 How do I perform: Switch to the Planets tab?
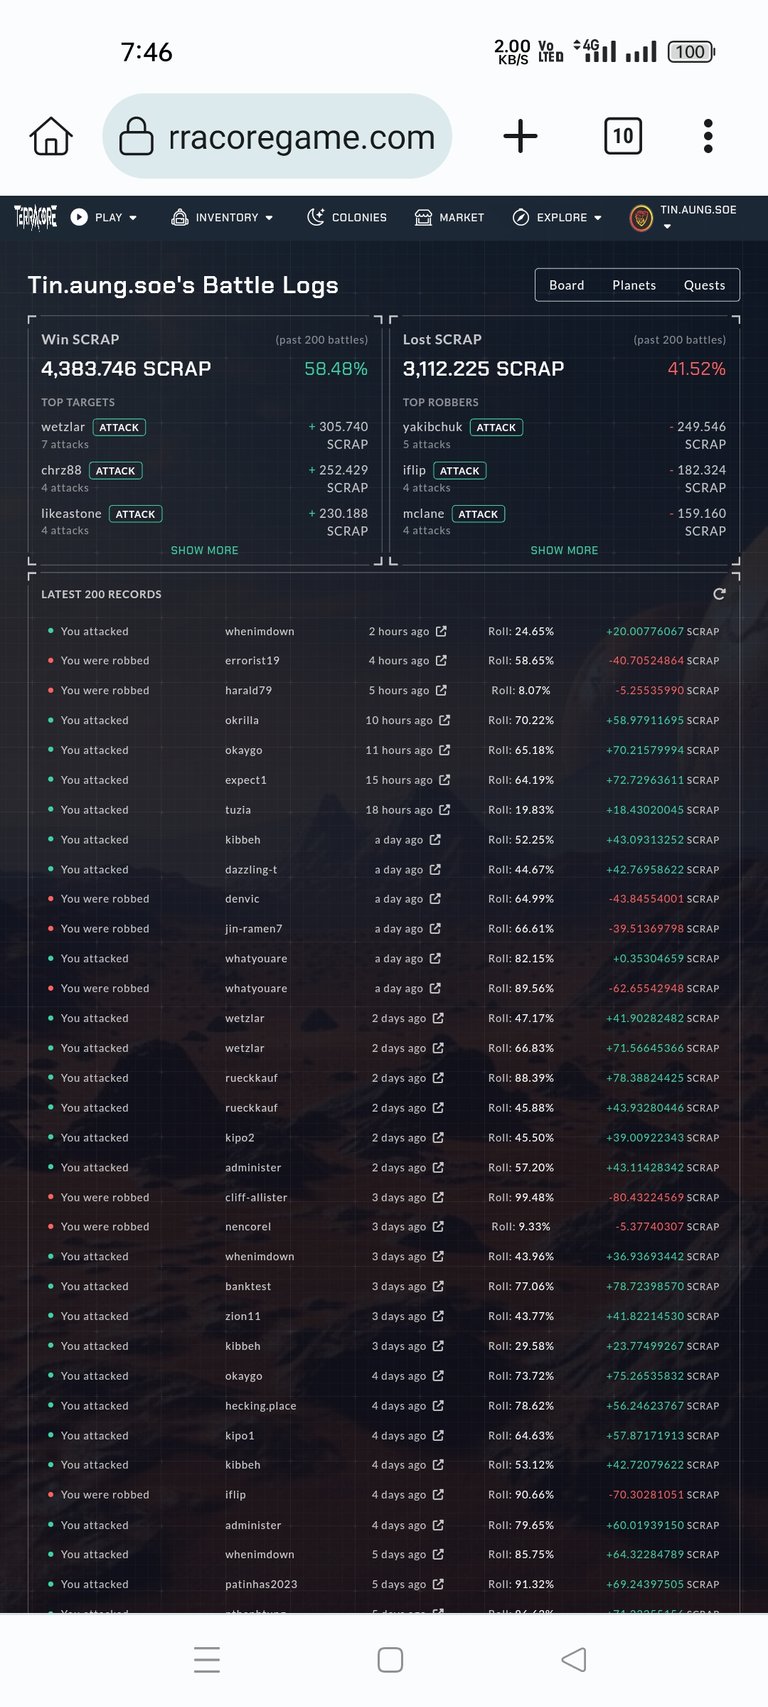tap(634, 285)
